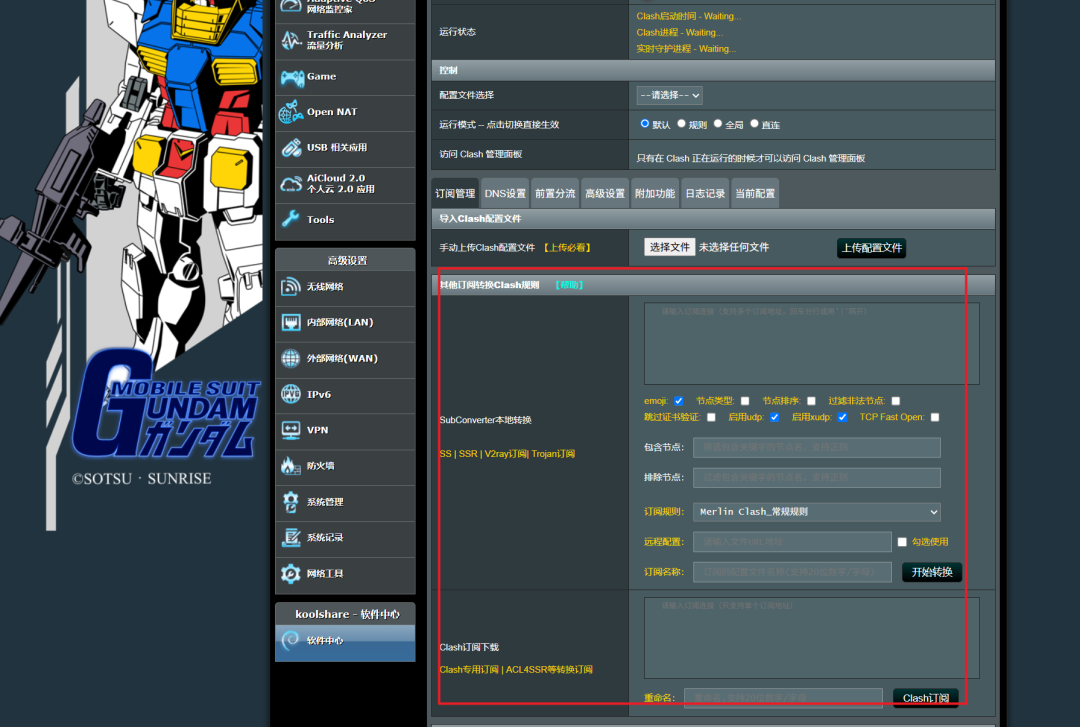Open the Traffic Analyzer icon in sidebar
This screenshot has width=1080, height=727.
coord(291,41)
